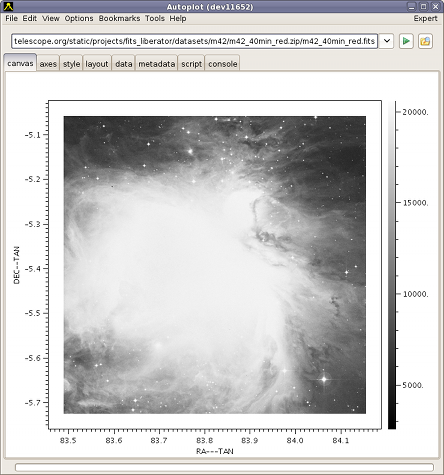Expand the address bar history dropdown
The height and width of the screenshot is (475, 444).
coord(387,41)
